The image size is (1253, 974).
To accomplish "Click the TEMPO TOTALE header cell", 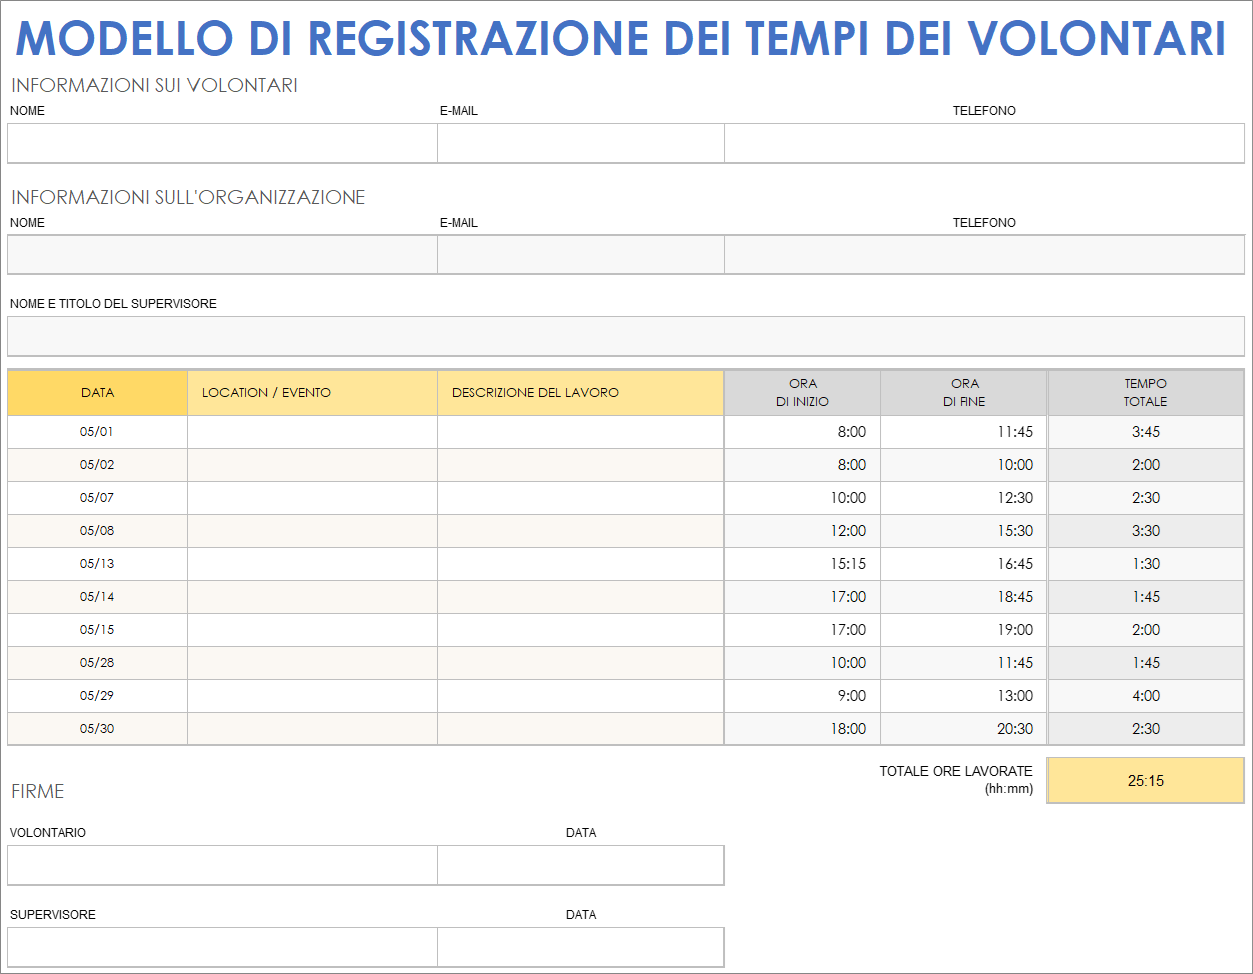I will click(x=1146, y=392).
